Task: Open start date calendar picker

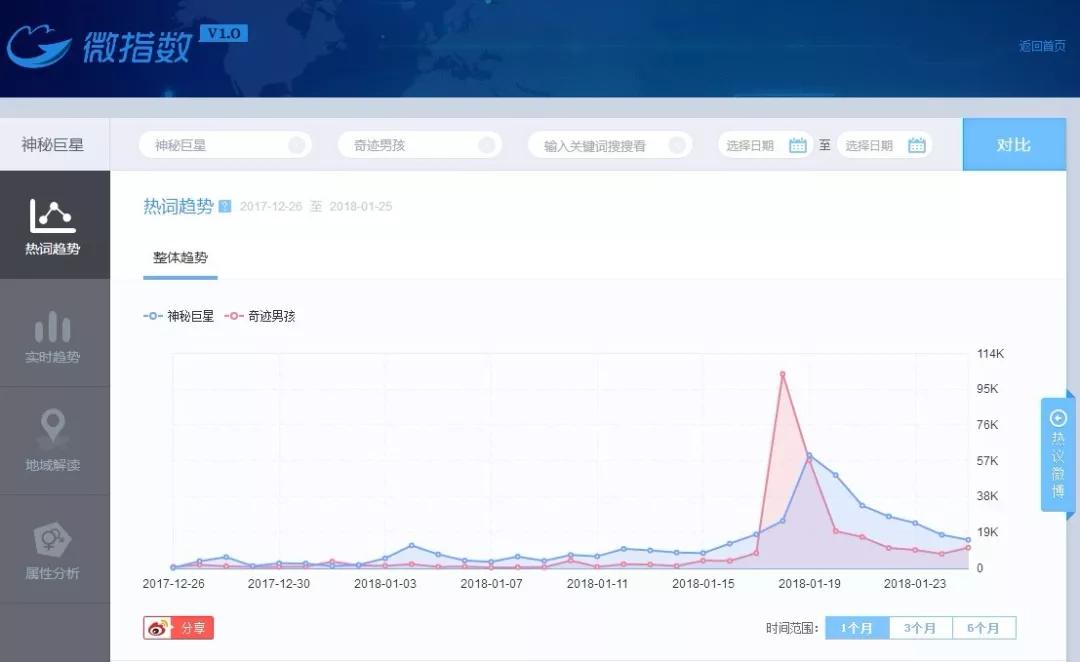Action: click(797, 145)
